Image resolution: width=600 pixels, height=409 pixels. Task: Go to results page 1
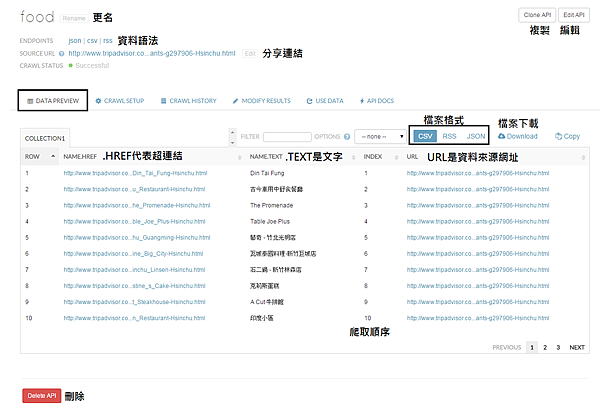point(532,347)
